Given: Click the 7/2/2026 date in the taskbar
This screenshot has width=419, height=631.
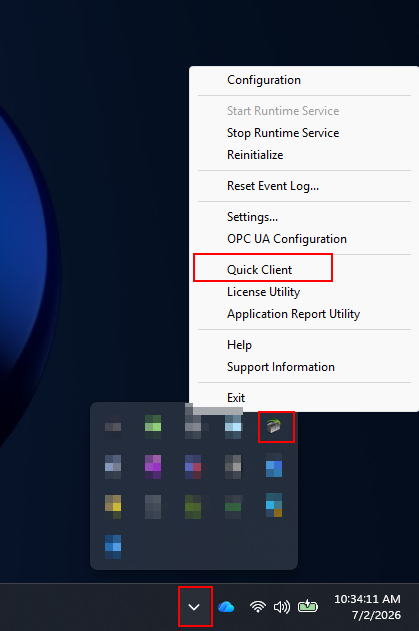Looking at the screenshot, I should pos(376,615).
